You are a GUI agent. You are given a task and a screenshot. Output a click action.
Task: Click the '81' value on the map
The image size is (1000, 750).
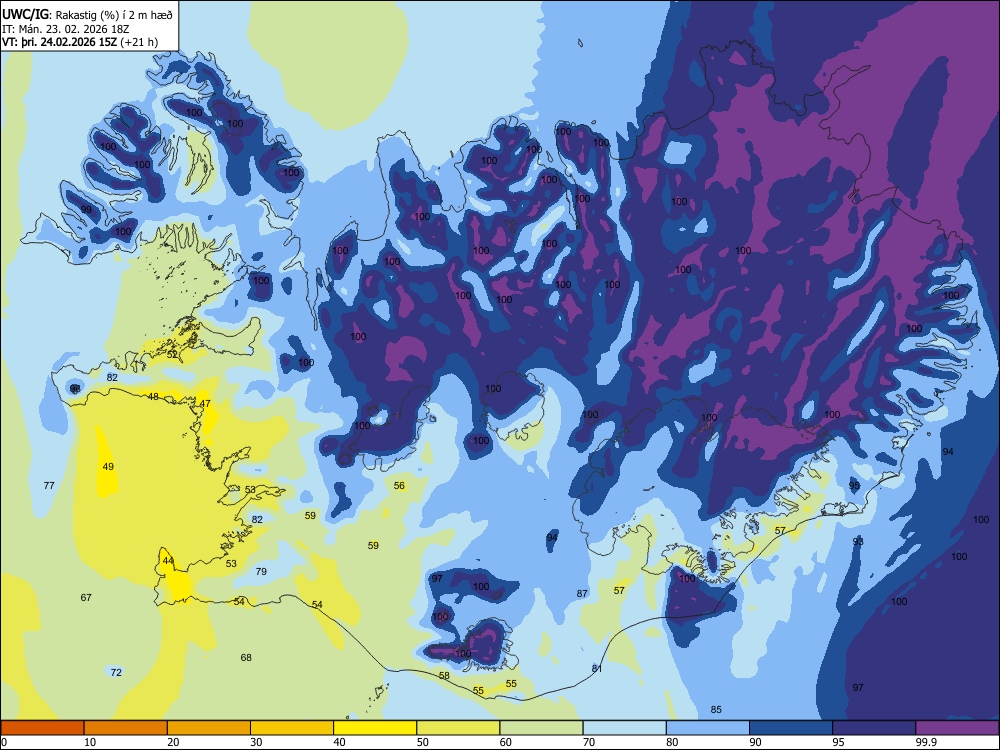pyautogui.click(x=597, y=668)
